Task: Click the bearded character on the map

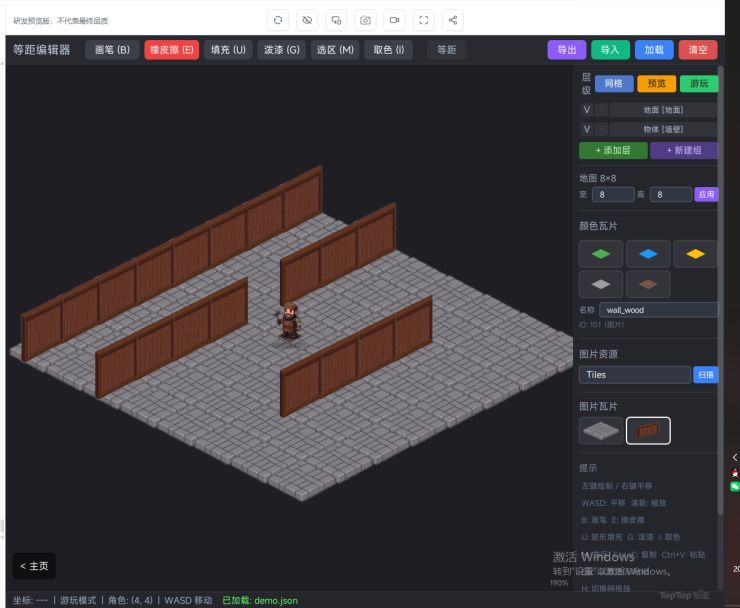Action: pyautogui.click(x=290, y=321)
